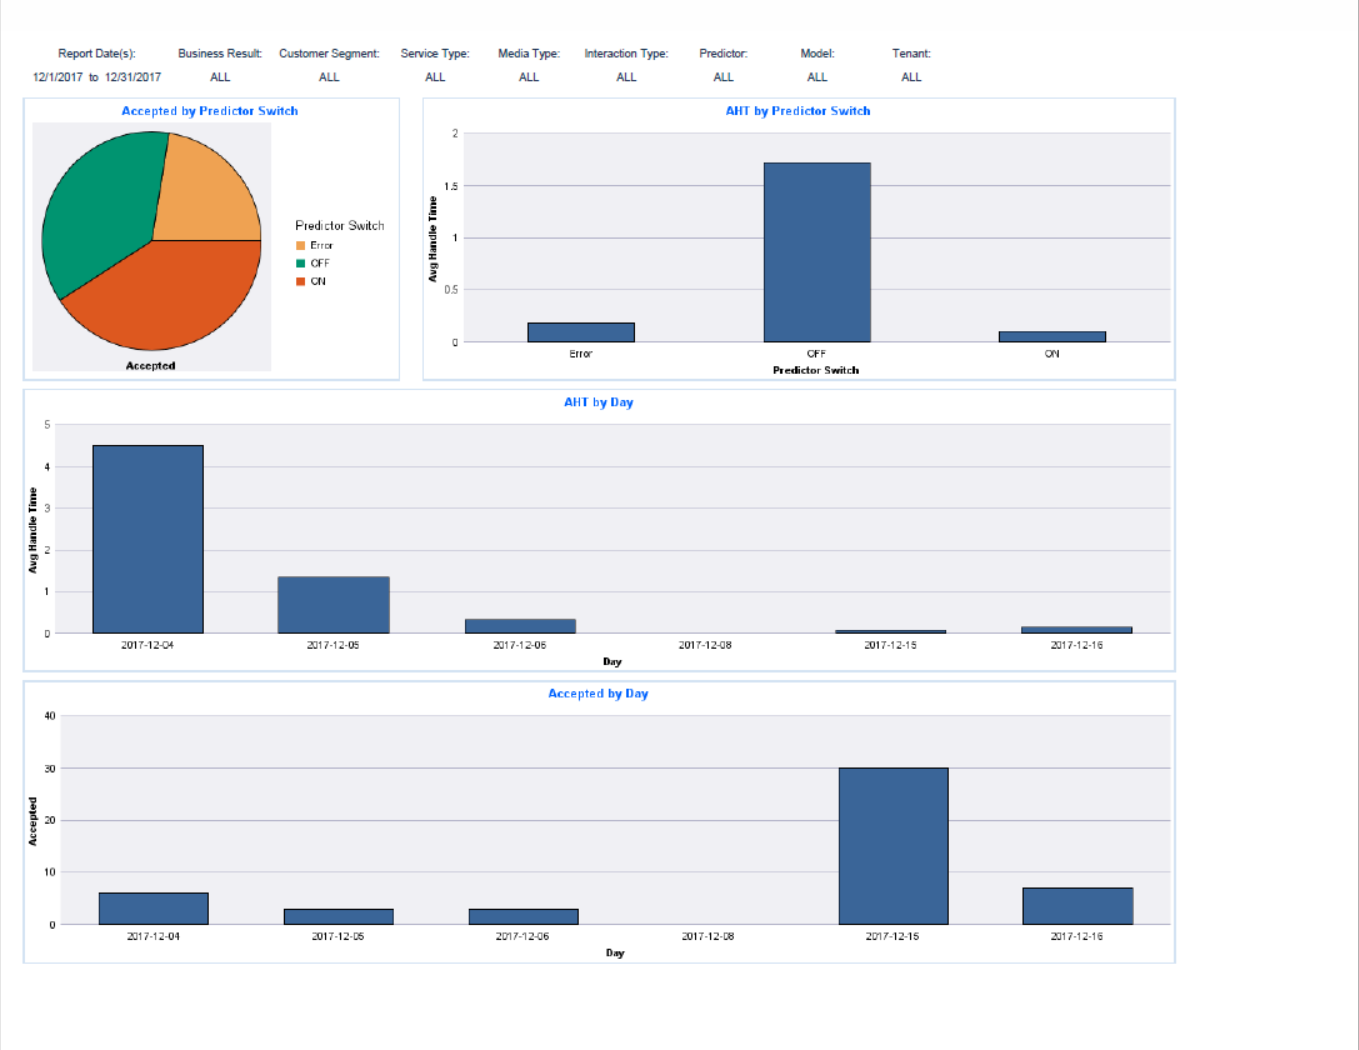This screenshot has height=1050, width=1359.
Task: Click the OFF green legend swatch
Action: coord(300,264)
